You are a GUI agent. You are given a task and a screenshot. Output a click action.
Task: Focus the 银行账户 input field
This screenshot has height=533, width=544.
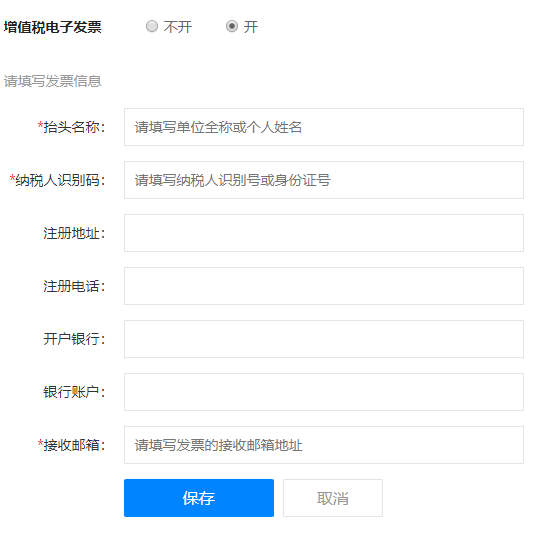[324, 392]
